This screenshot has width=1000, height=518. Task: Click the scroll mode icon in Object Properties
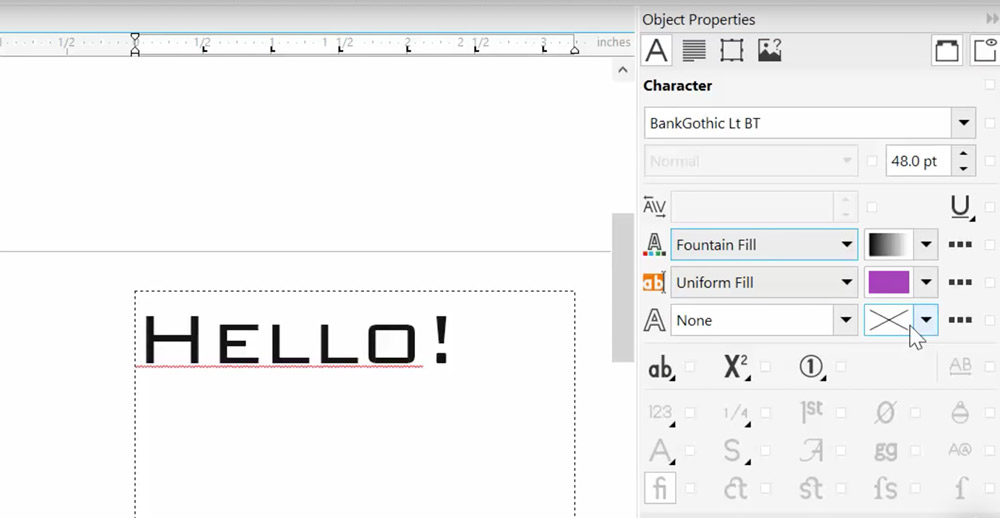(x=946, y=50)
